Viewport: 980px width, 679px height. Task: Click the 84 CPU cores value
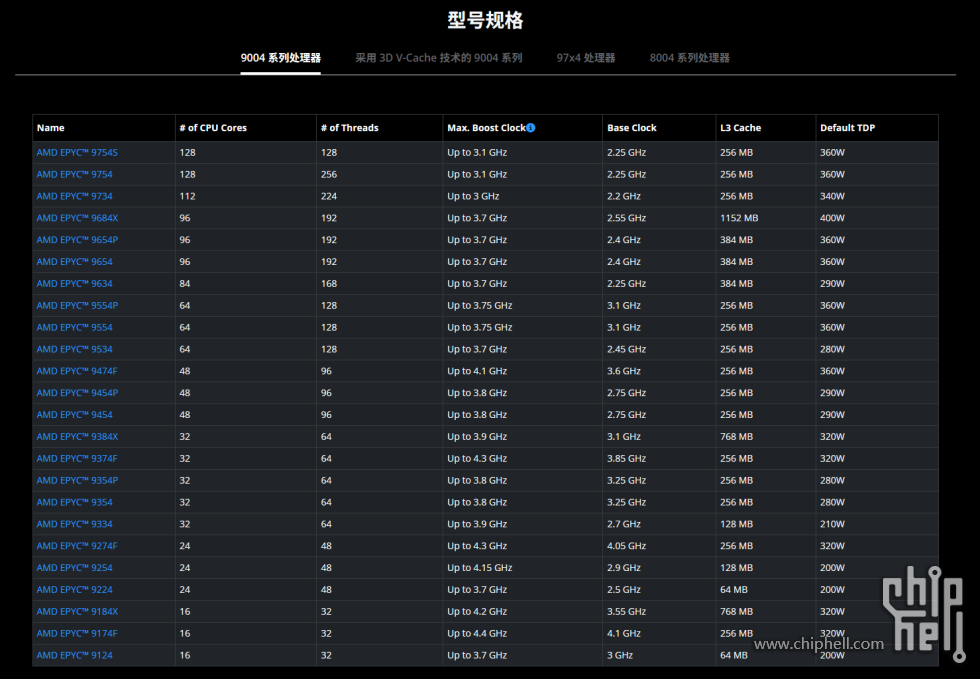(185, 284)
